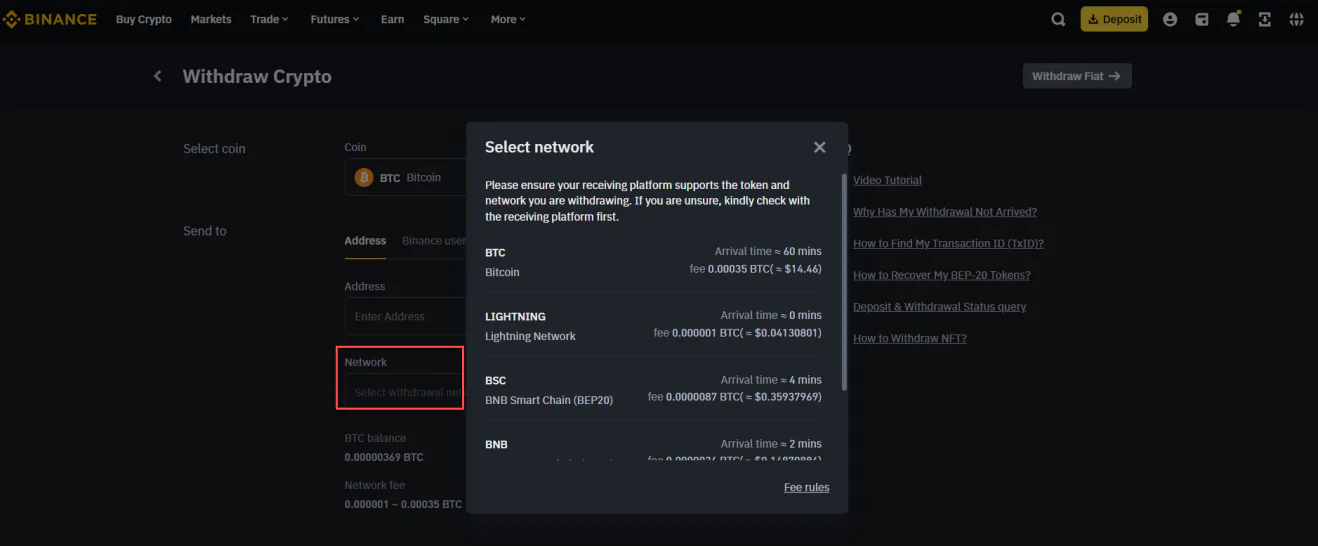Click the network fee range text
This screenshot has width=1318, height=546.
coord(403,504)
